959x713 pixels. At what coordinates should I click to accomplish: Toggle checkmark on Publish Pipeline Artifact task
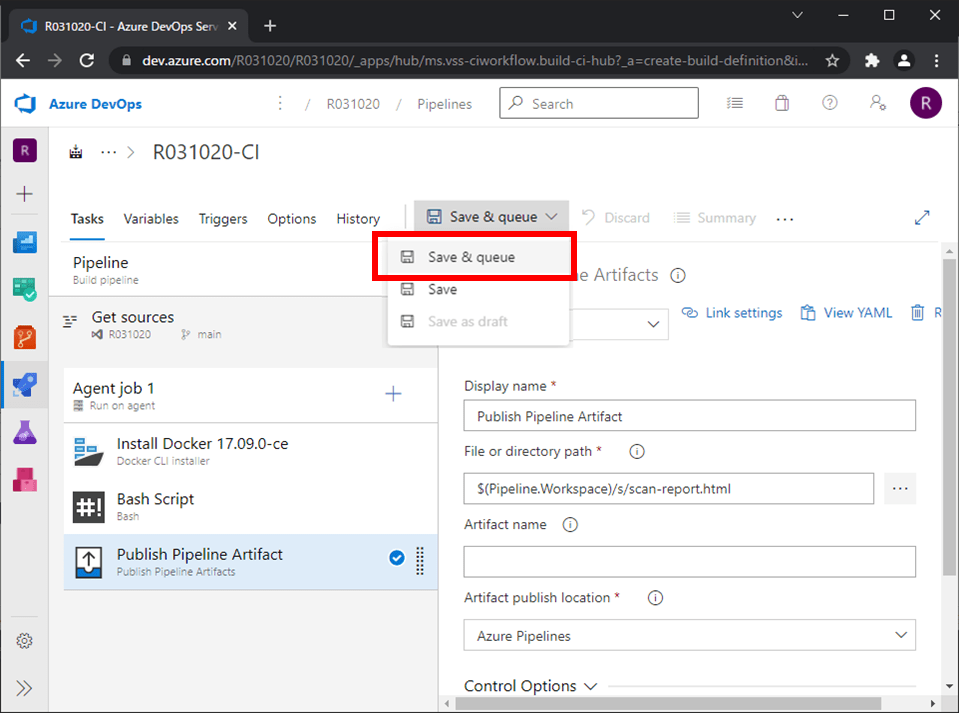coord(397,557)
